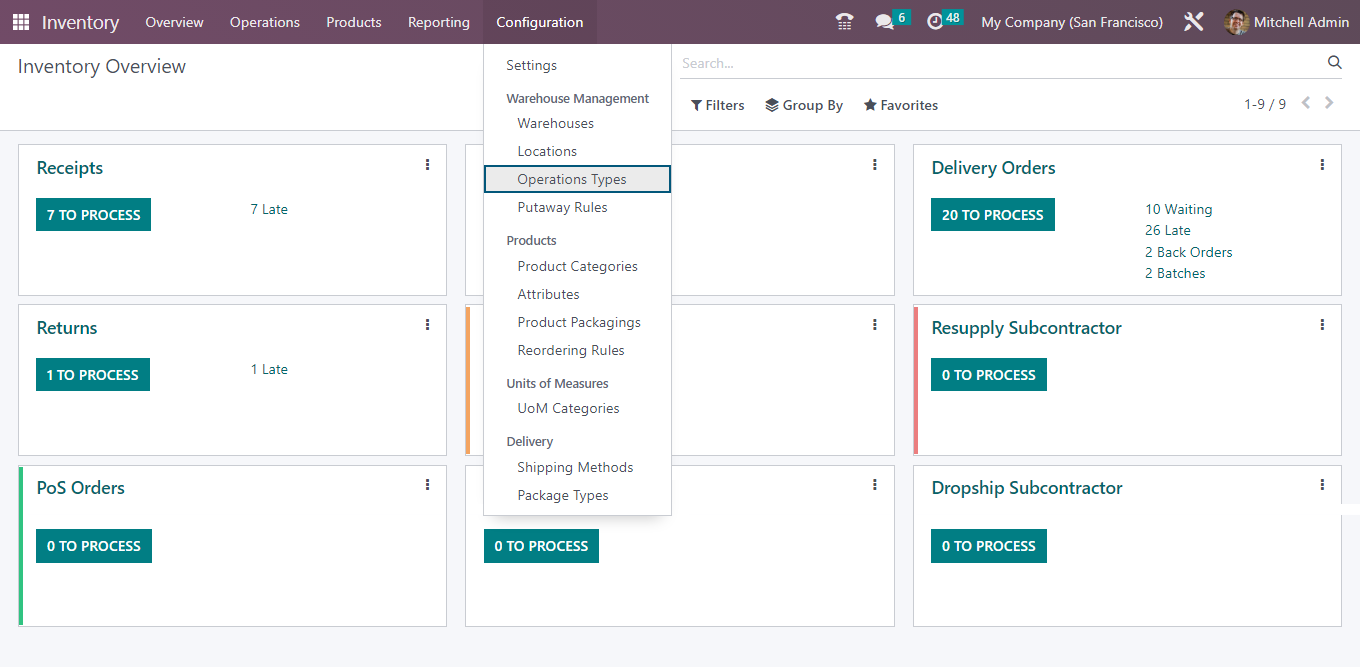This screenshot has width=1360, height=667.
Task: Click 20 TO PROCESS on Delivery Orders
Action: (992, 214)
